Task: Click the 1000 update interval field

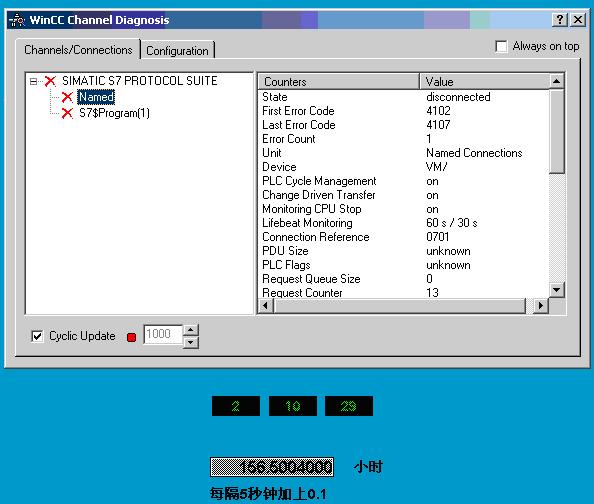Action: point(163,334)
